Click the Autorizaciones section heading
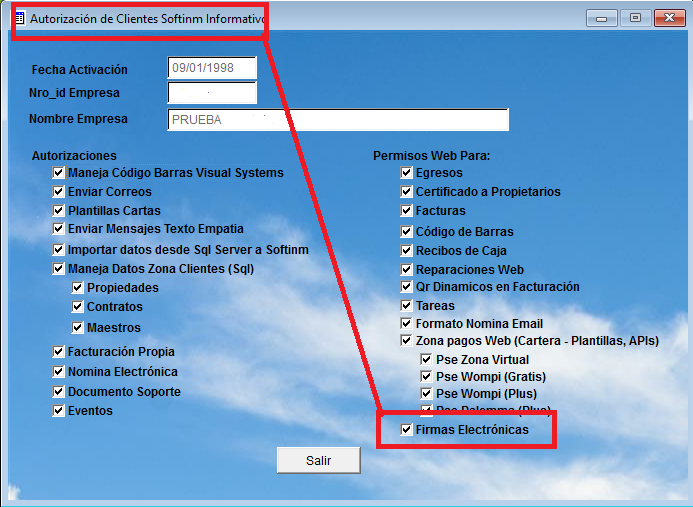 pyautogui.click(x=74, y=156)
